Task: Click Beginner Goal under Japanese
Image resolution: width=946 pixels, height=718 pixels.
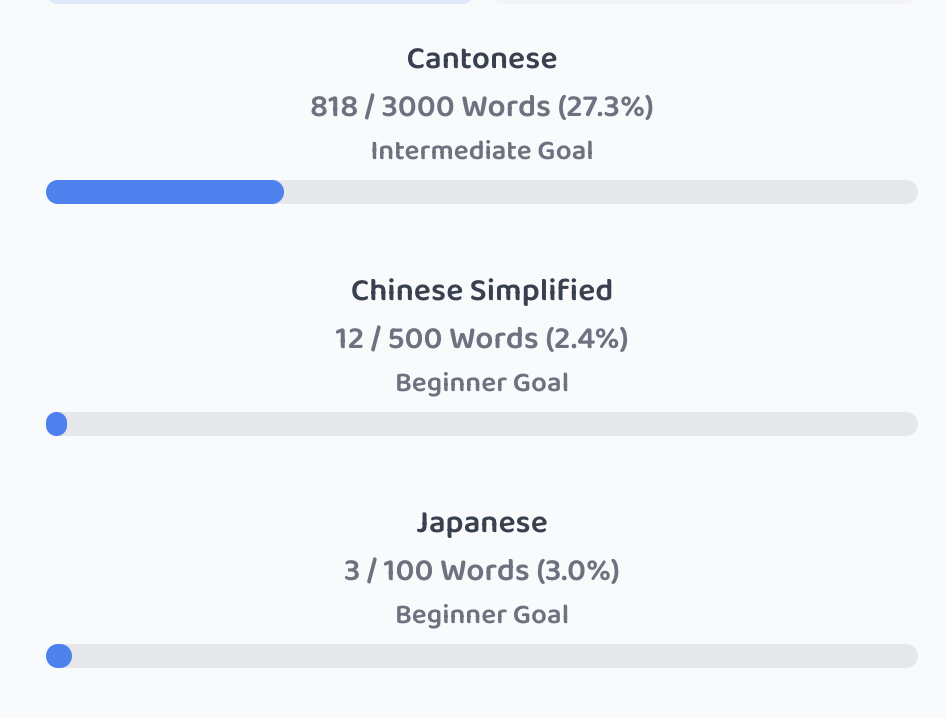Action: point(481,615)
